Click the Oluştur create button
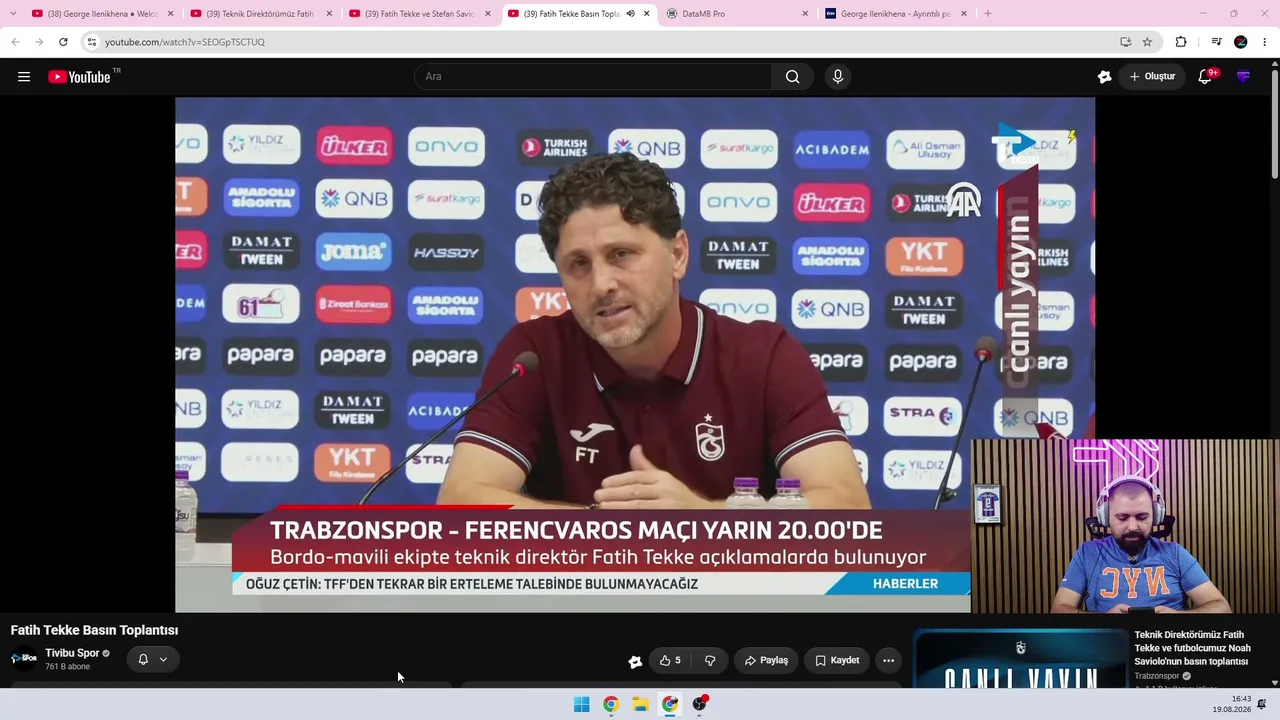Viewport: 1280px width, 720px height. coord(1152,77)
